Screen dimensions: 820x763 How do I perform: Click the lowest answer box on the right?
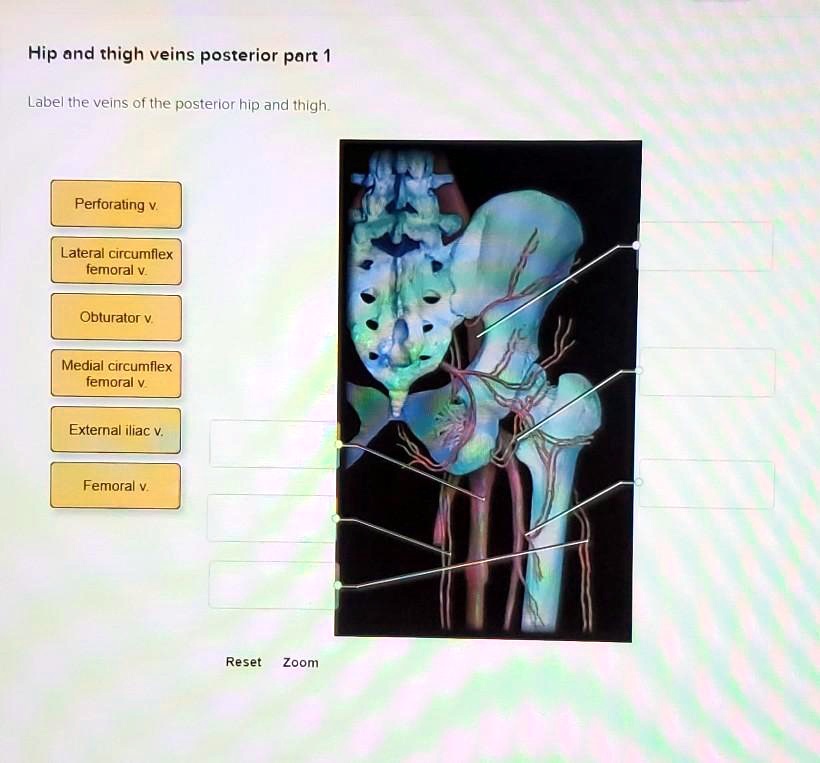click(705, 487)
